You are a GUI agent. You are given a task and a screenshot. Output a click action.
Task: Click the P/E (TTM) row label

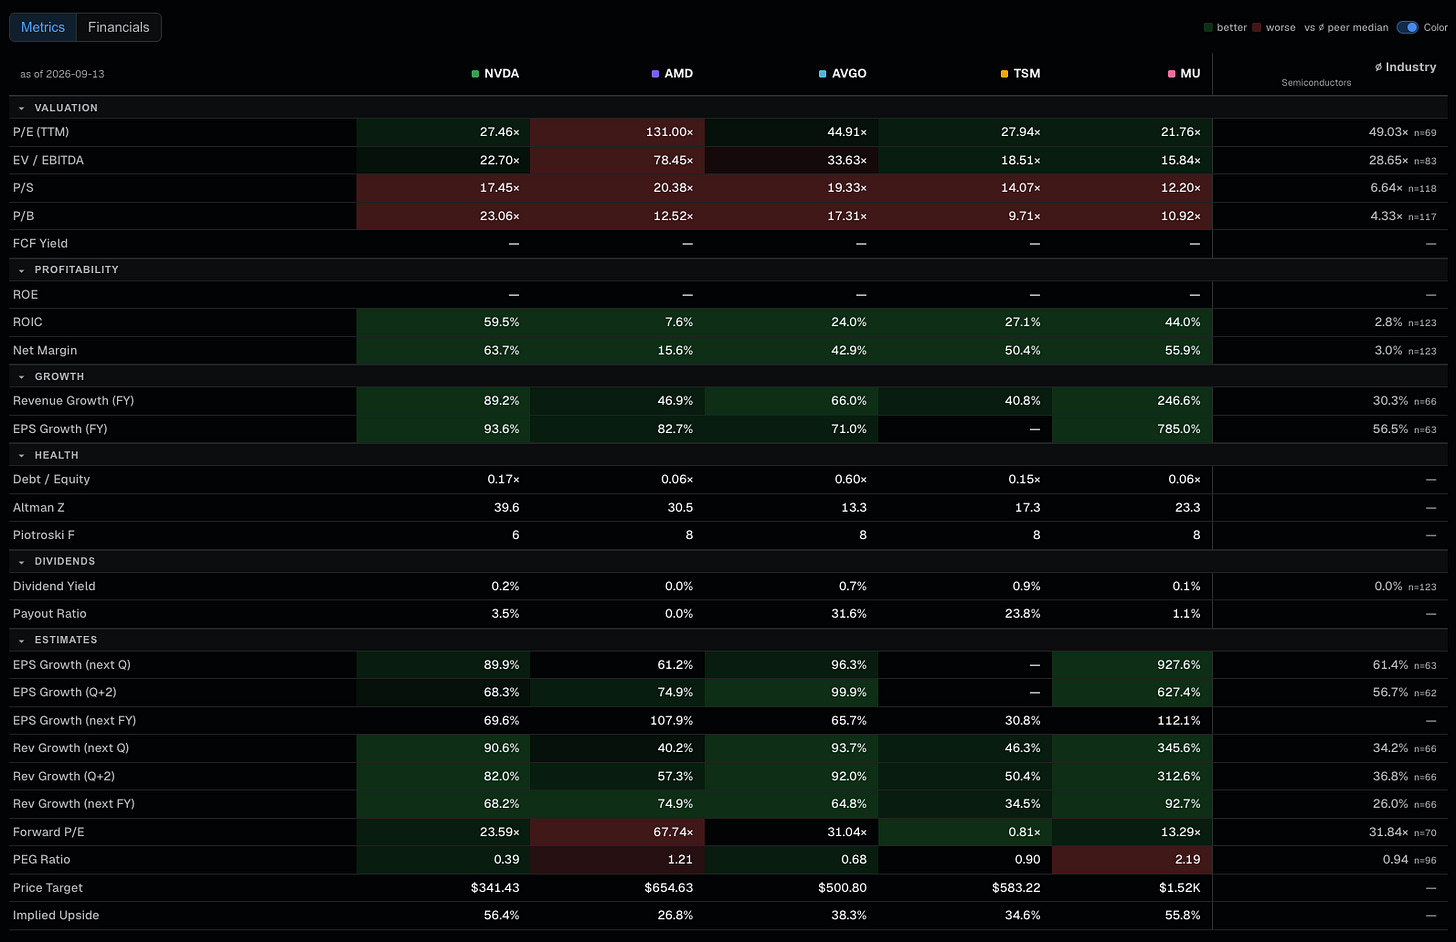pos(41,132)
